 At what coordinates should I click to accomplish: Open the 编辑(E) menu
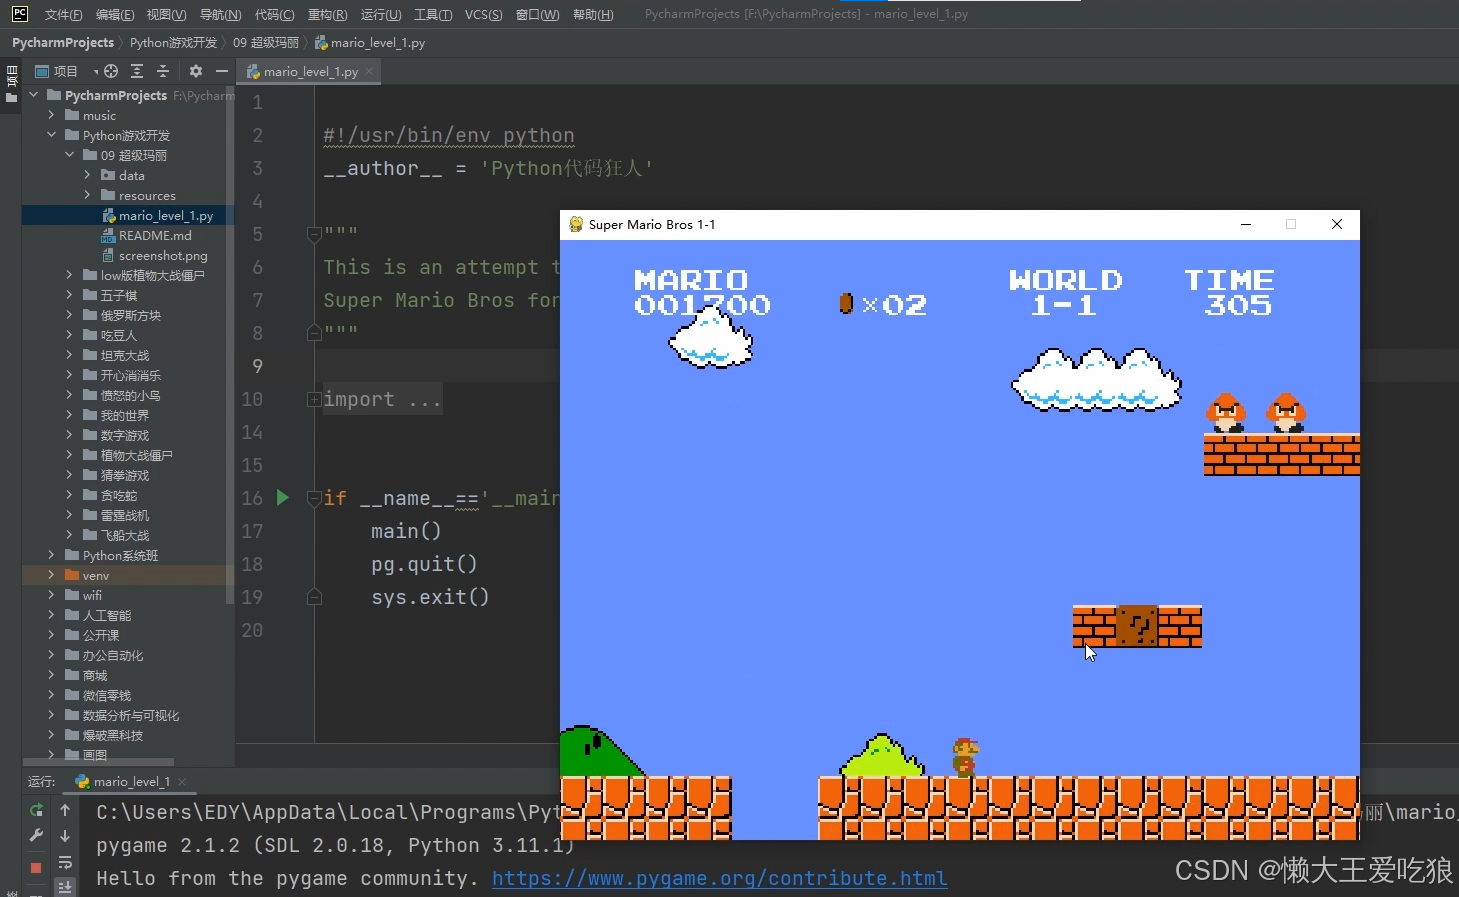click(115, 14)
